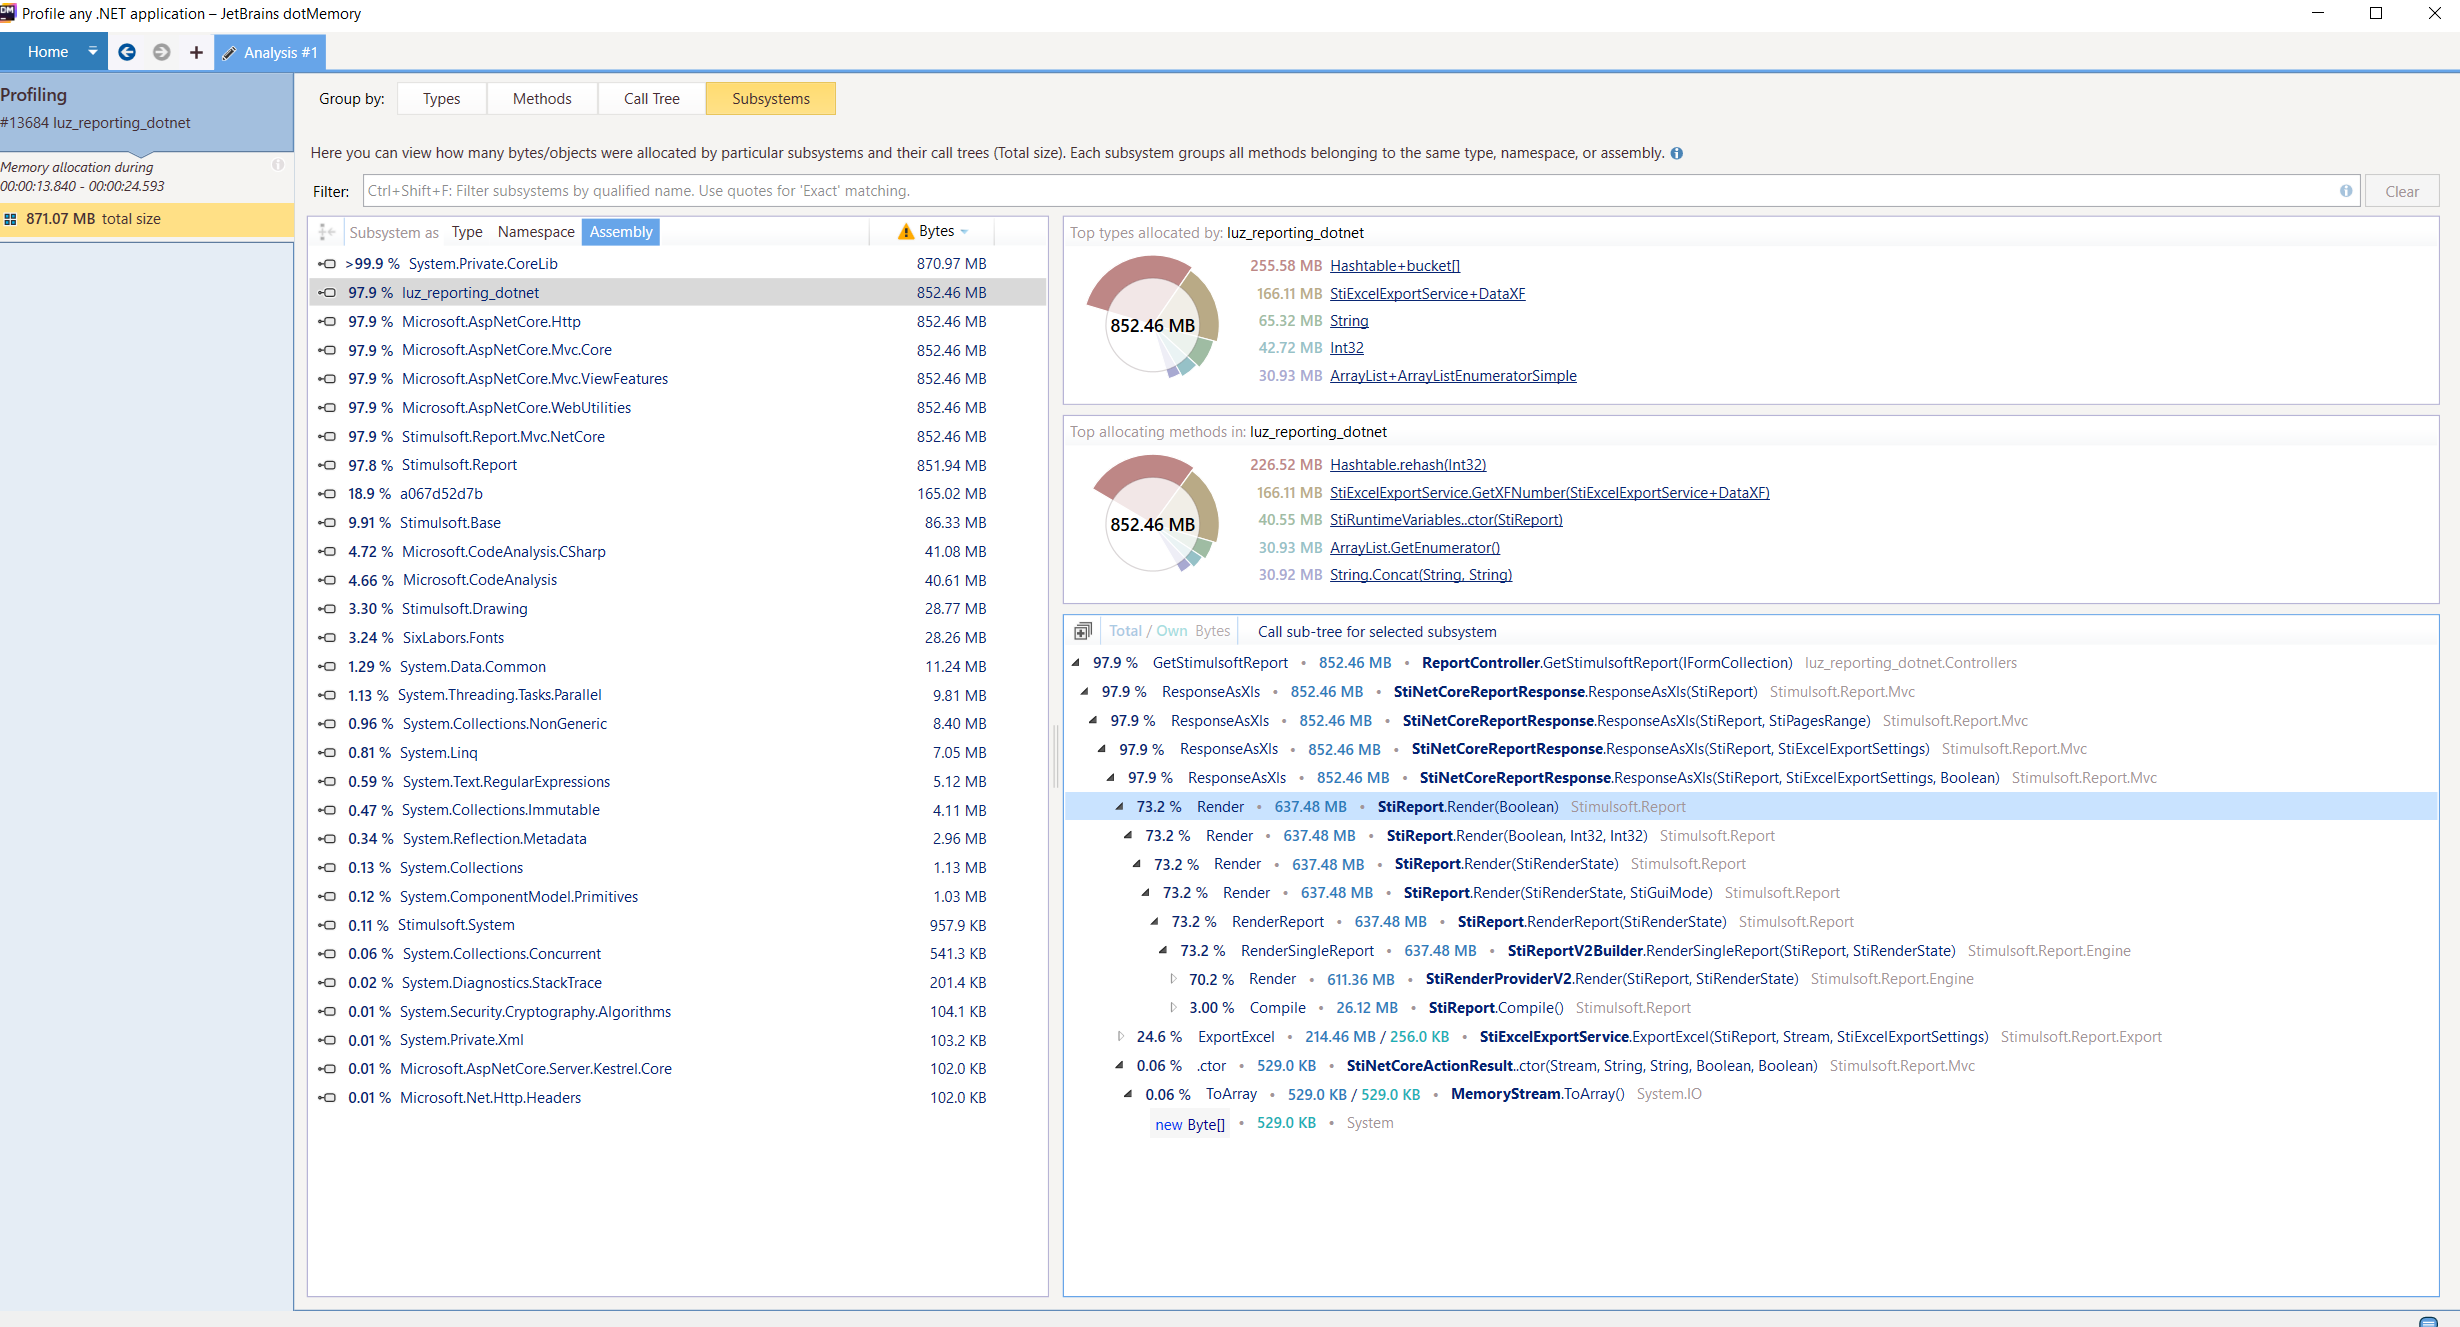Set subsystem grouping to Assembly
2460x1327 pixels.
[621, 232]
